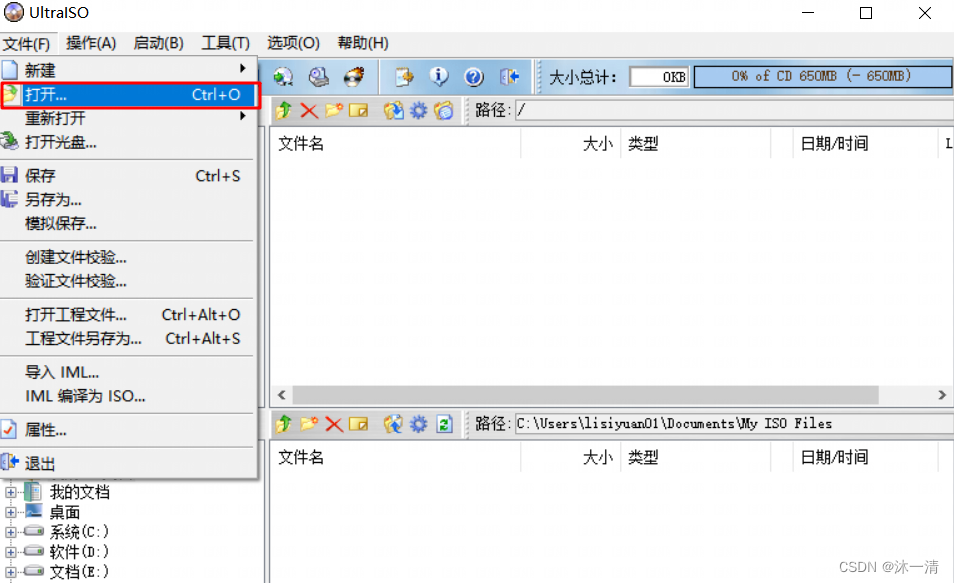Viewport: 954px width, 583px height.
Task: Sort image pane by 日期/时间 column
Action: tap(865, 144)
